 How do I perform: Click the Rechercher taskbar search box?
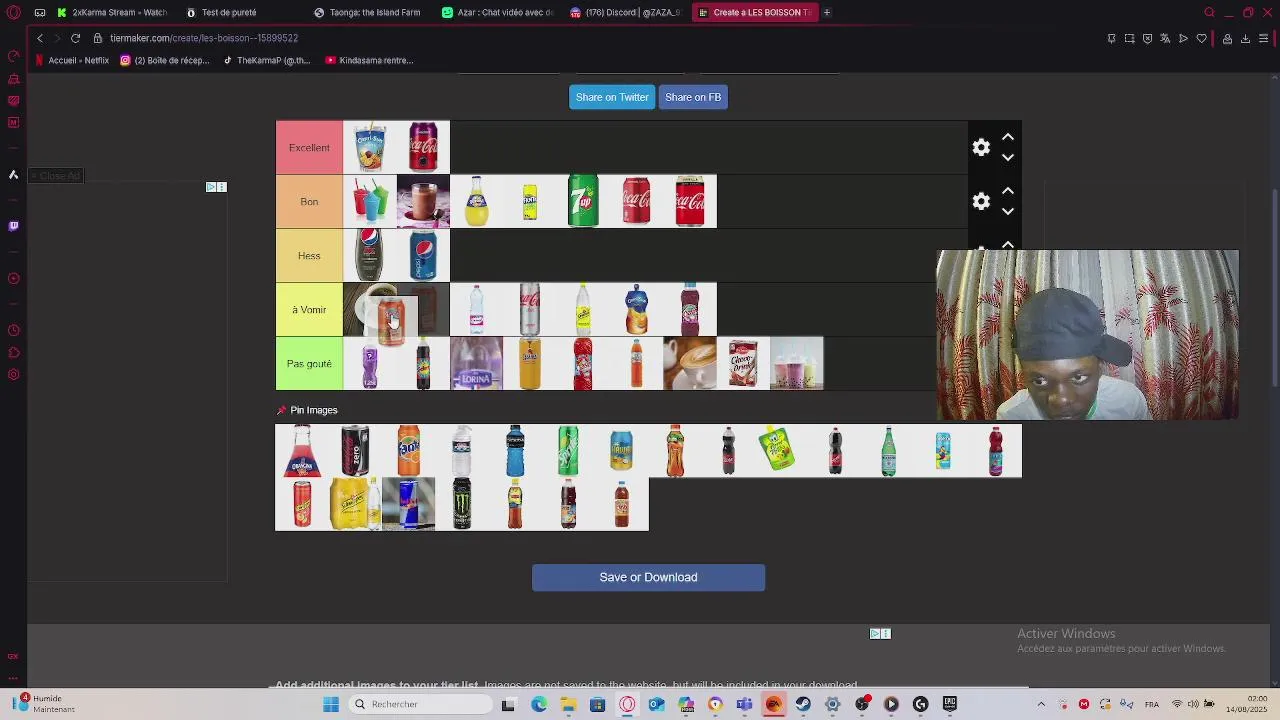[420, 704]
